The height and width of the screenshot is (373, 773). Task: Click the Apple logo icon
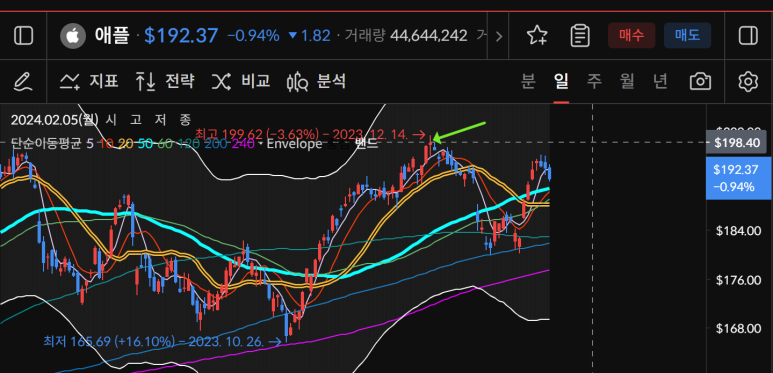72,36
